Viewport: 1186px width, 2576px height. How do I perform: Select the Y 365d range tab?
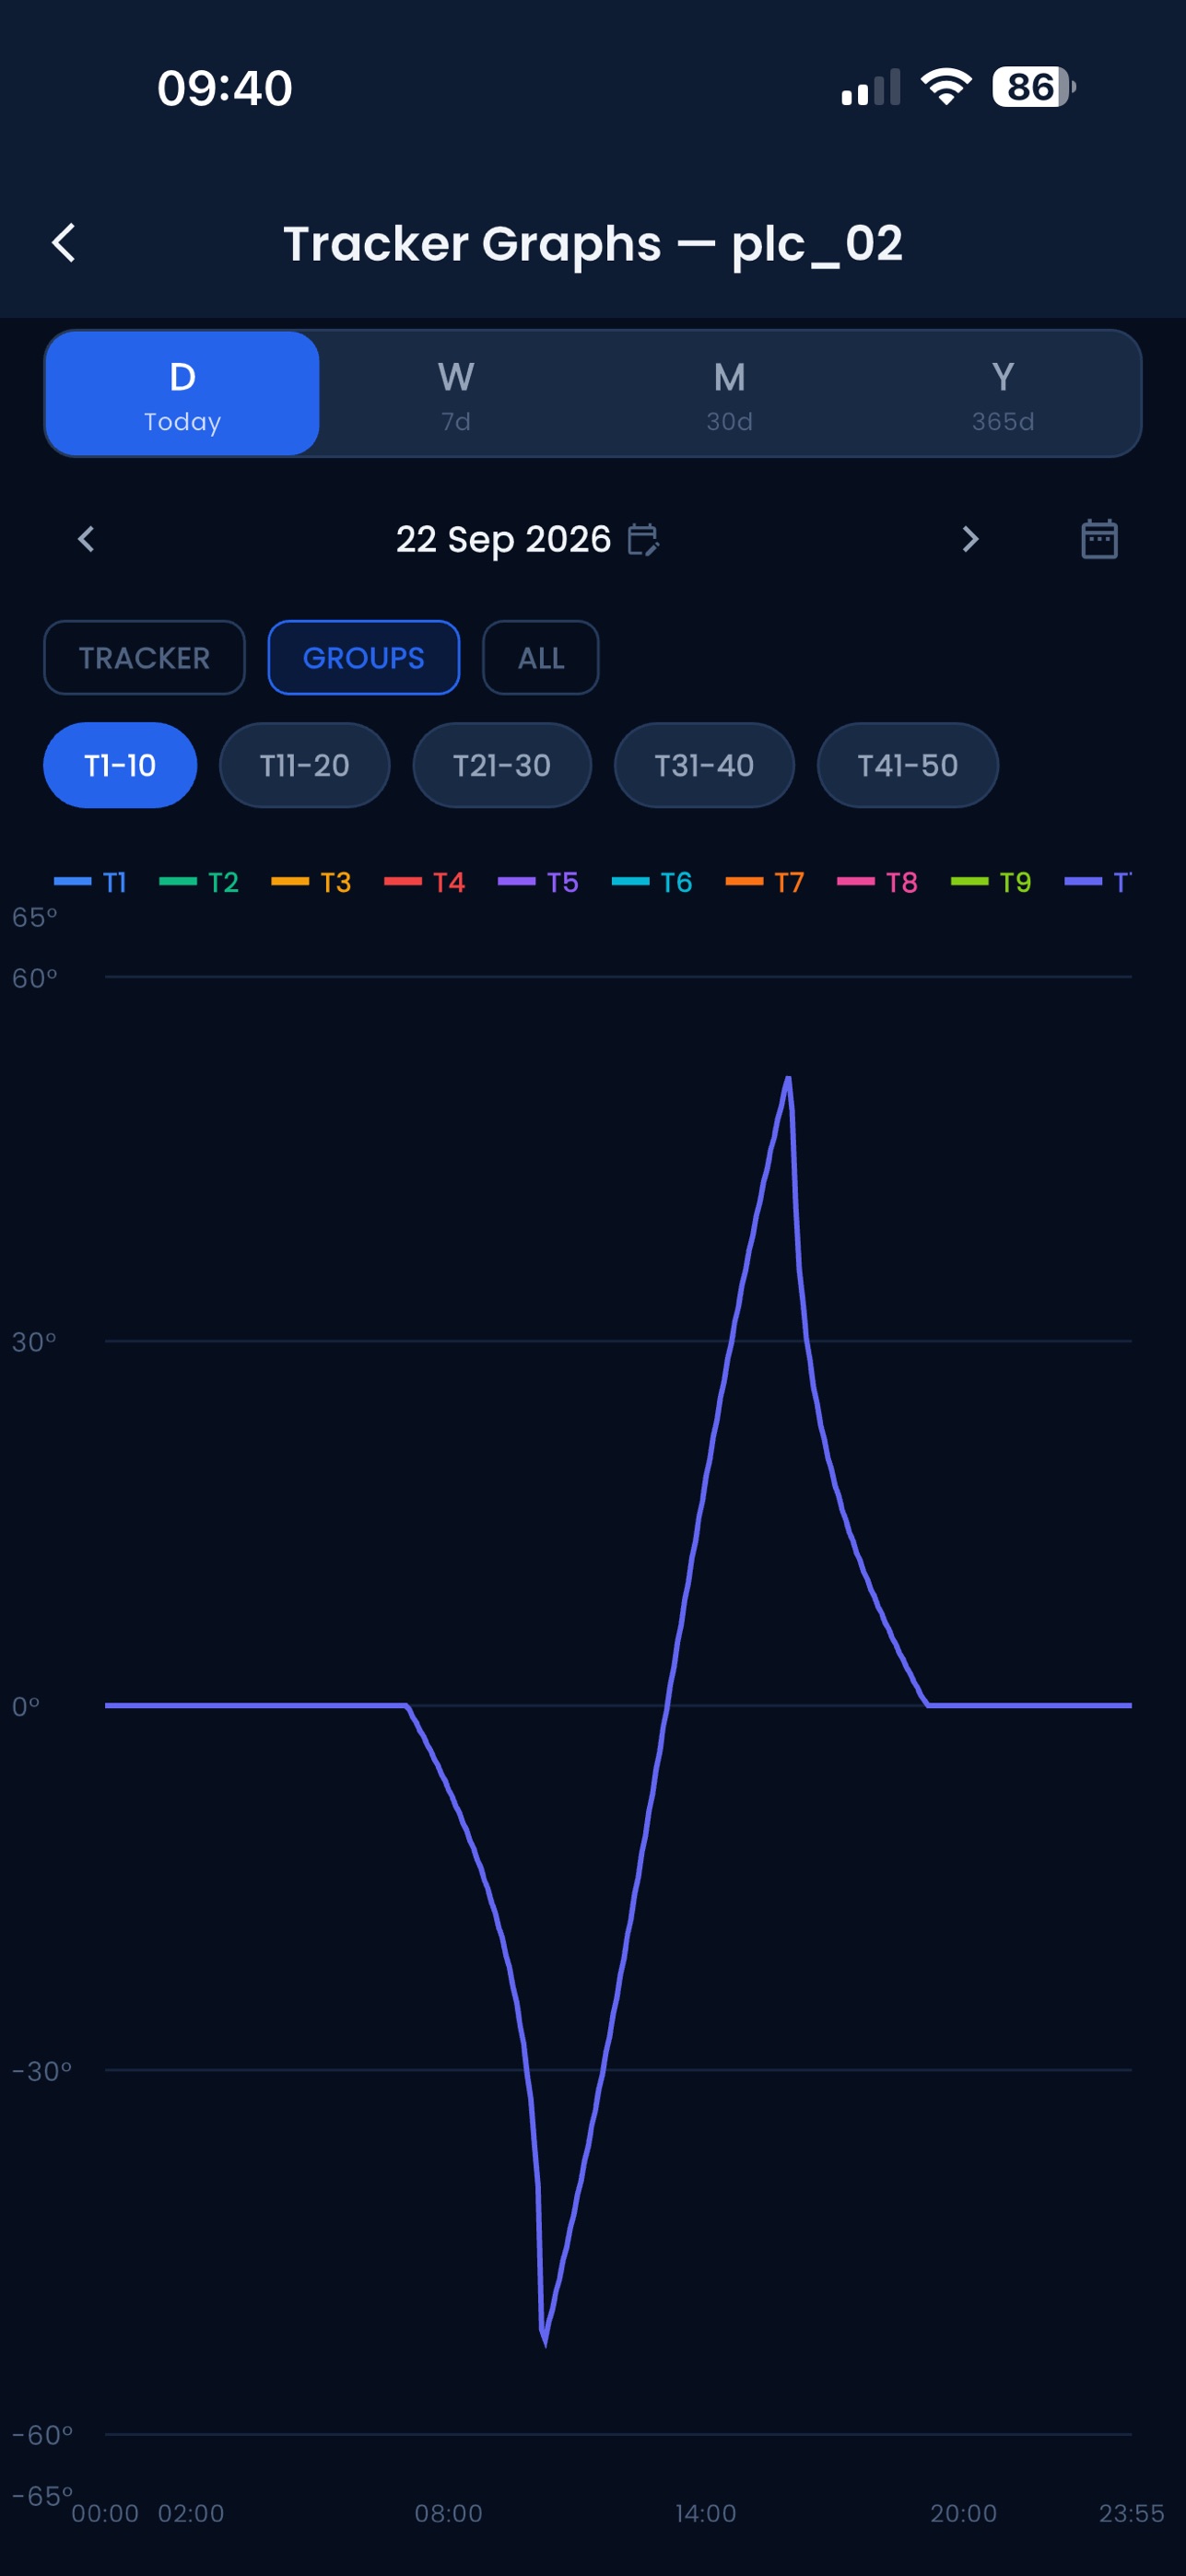click(1003, 394)
